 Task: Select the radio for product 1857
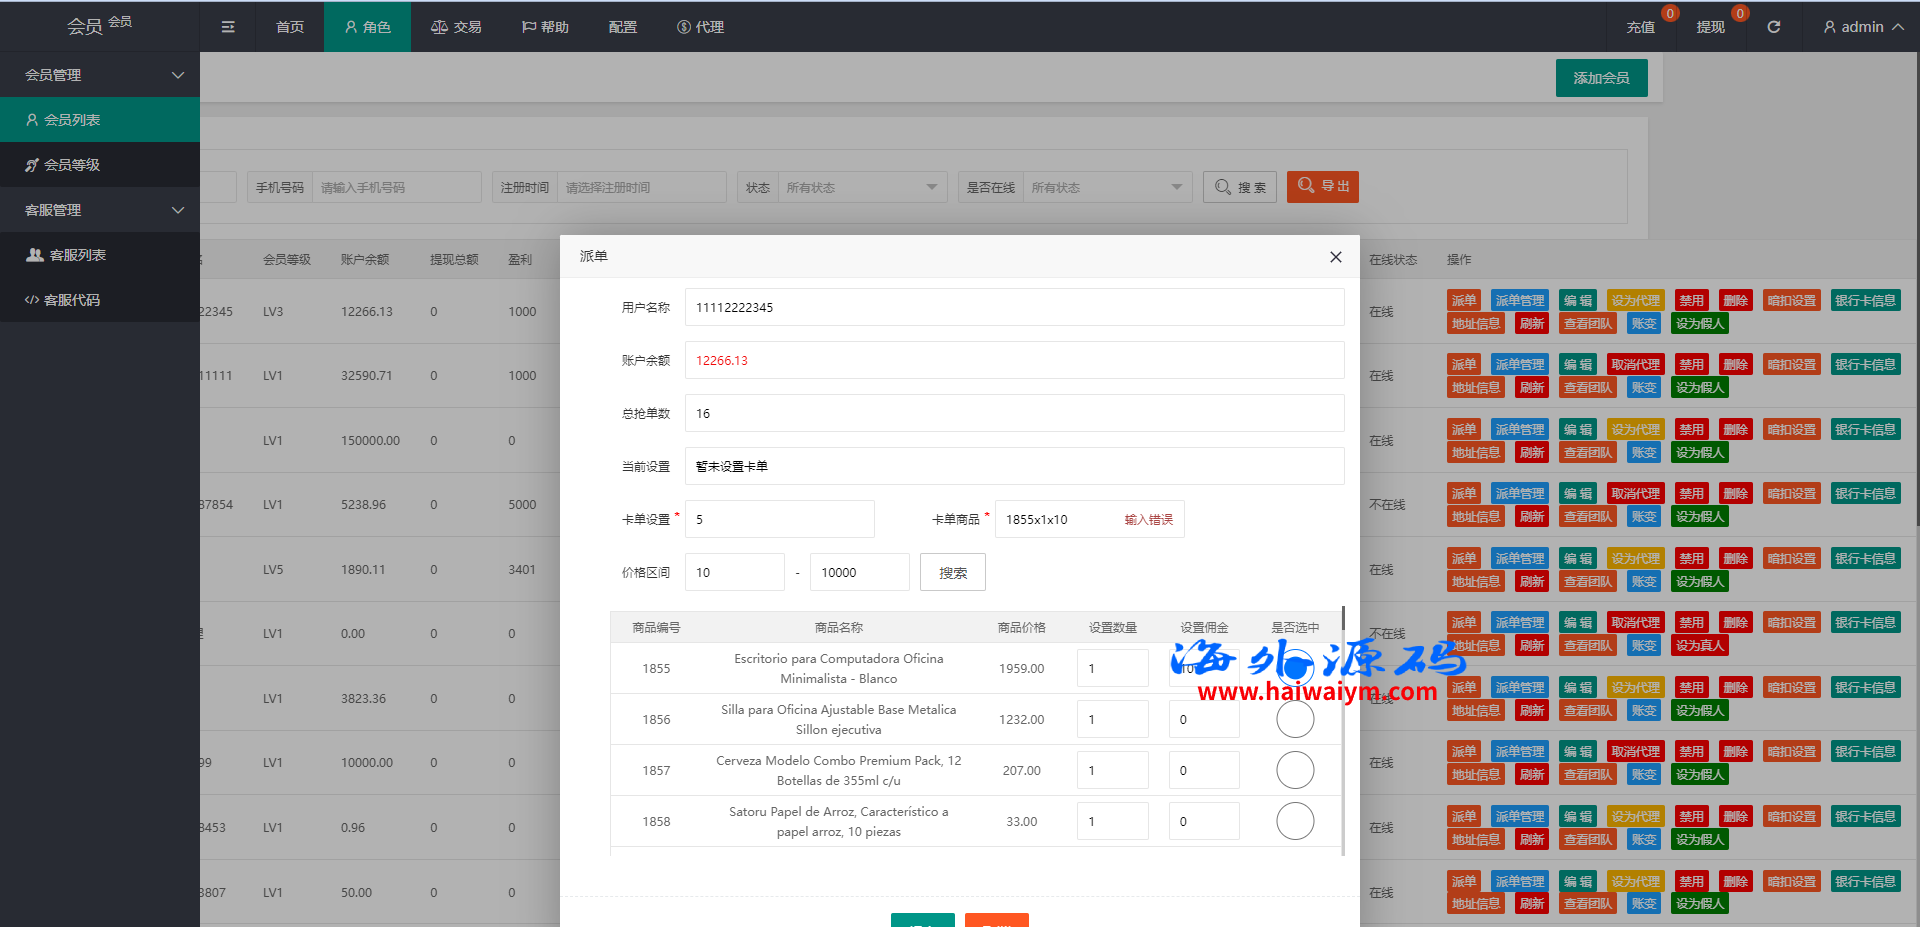[1295, 770]
